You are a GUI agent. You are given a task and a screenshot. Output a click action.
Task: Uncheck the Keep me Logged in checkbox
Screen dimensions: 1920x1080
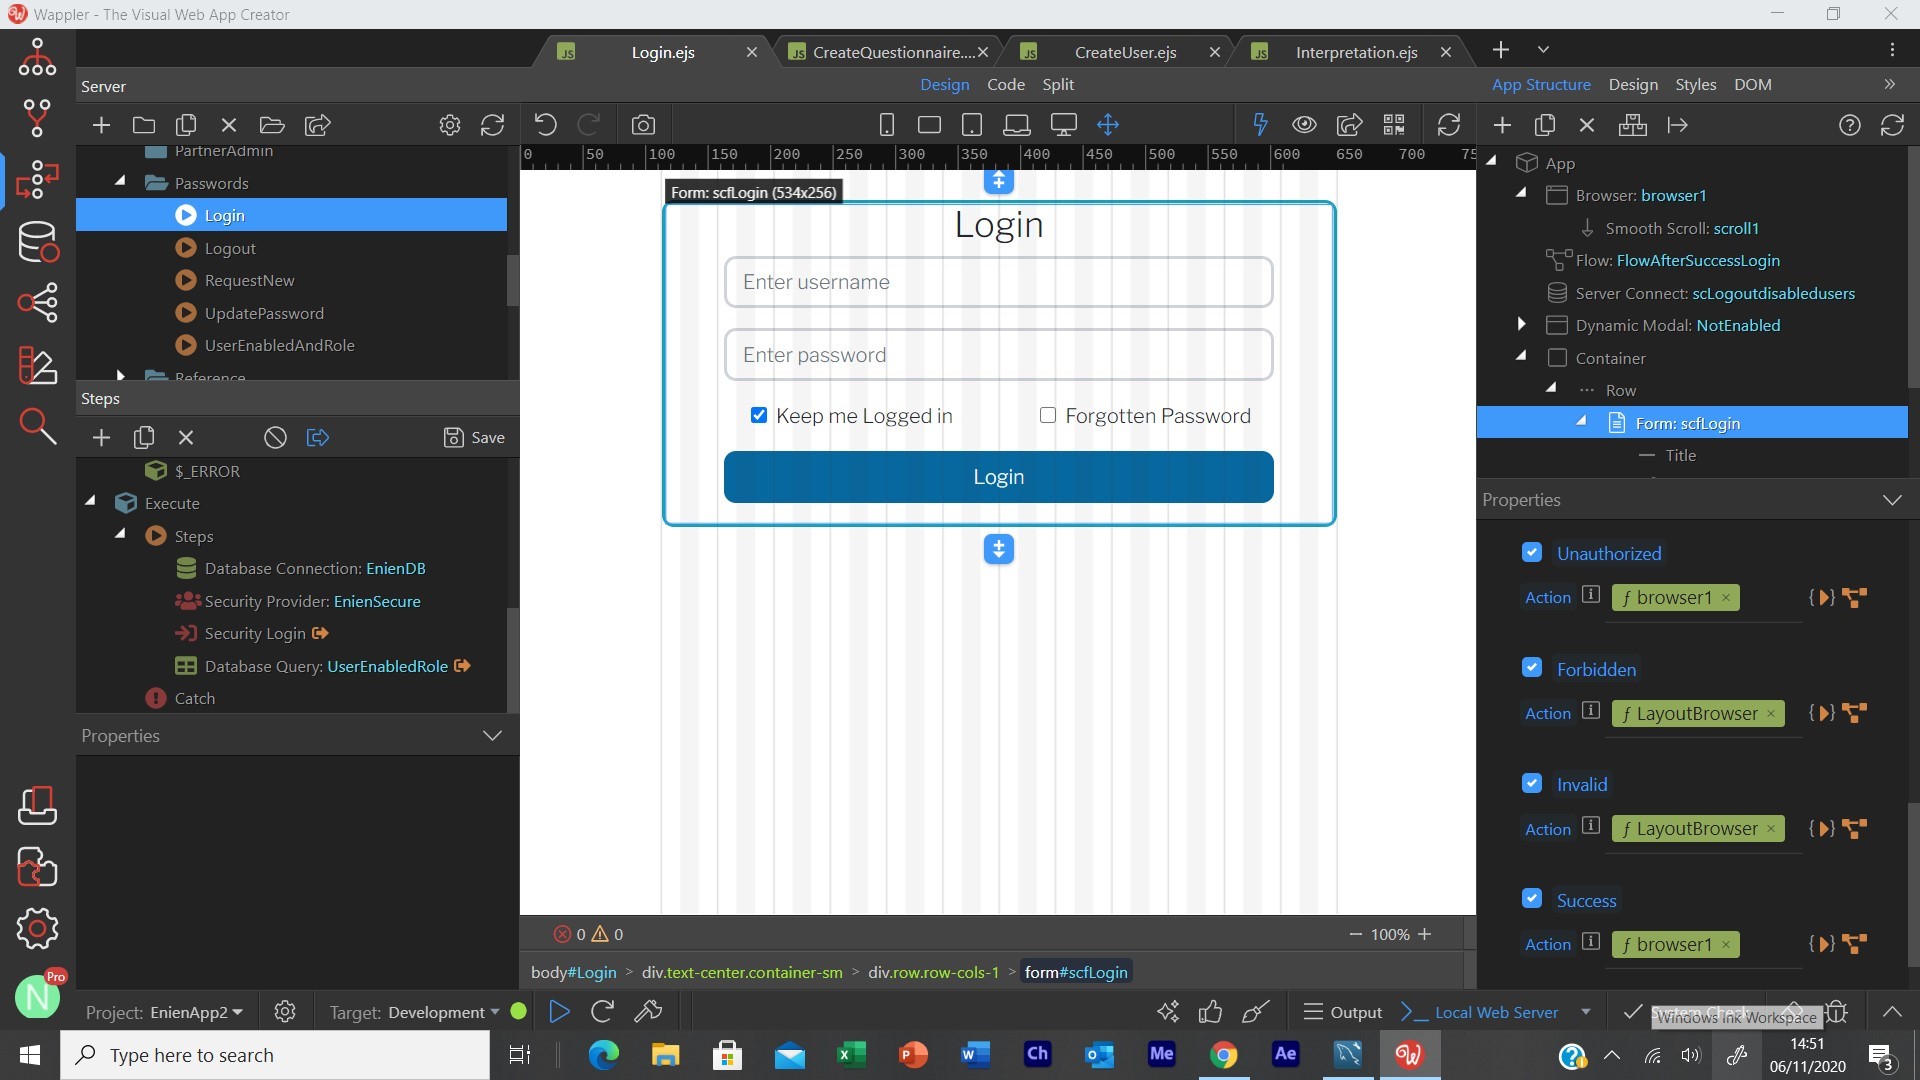click(759, 415)
